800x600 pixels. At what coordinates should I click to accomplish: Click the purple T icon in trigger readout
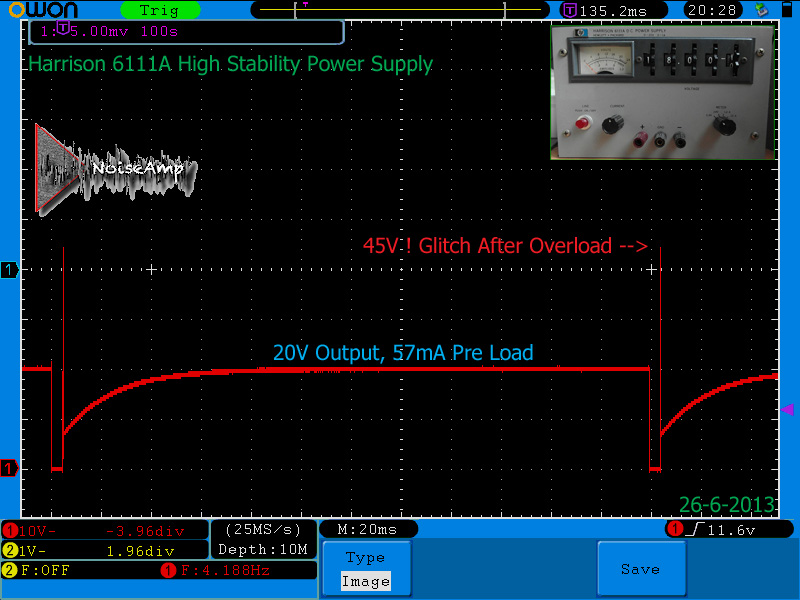tap(569, 10)
